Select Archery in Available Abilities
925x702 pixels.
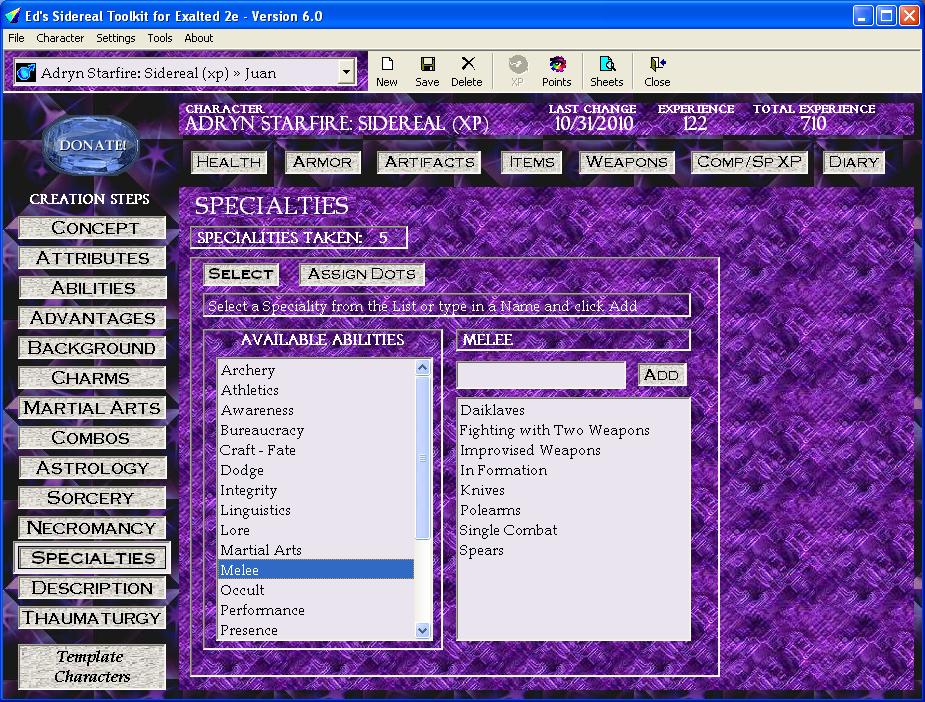(316, 370)
